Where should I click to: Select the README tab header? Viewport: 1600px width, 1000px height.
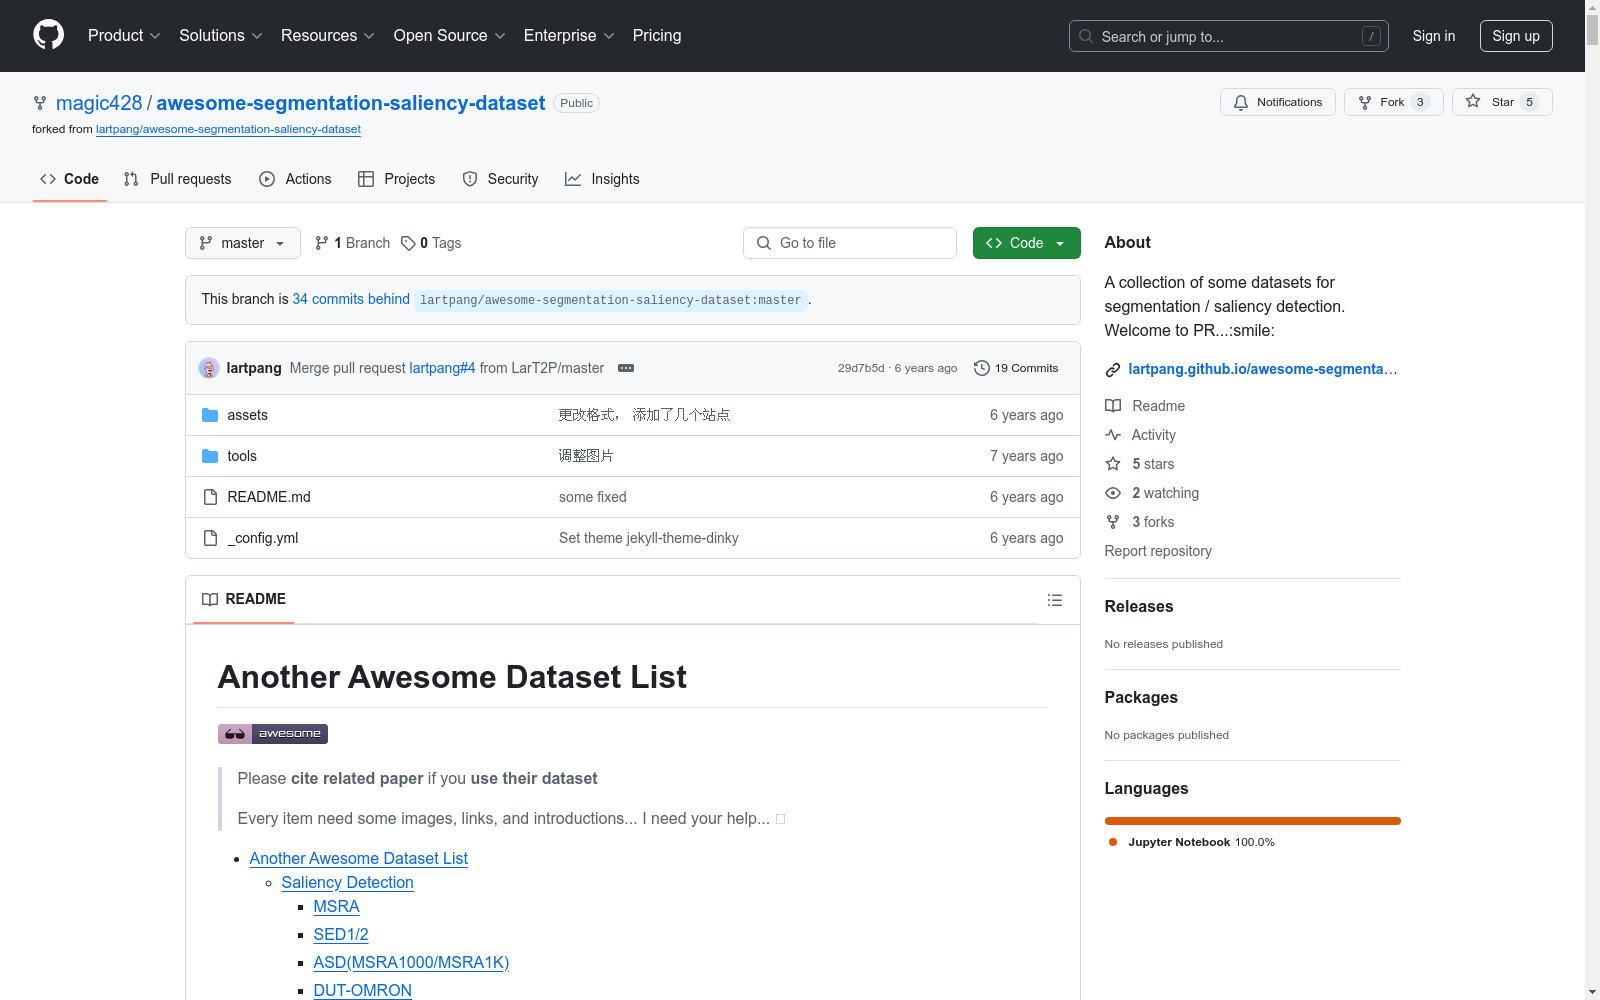(244, 599)
